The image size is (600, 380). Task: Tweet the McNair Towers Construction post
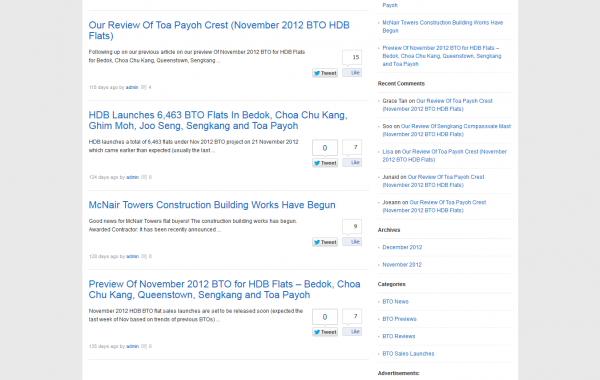325,242
